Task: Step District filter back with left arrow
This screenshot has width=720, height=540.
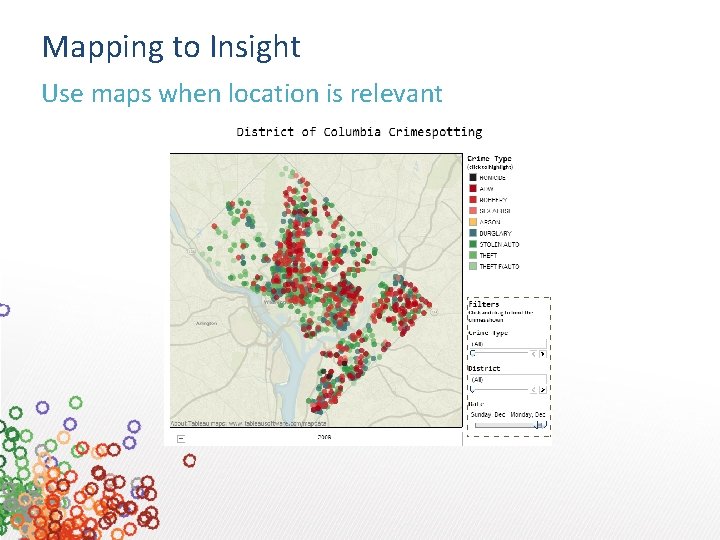Action: 533,389
